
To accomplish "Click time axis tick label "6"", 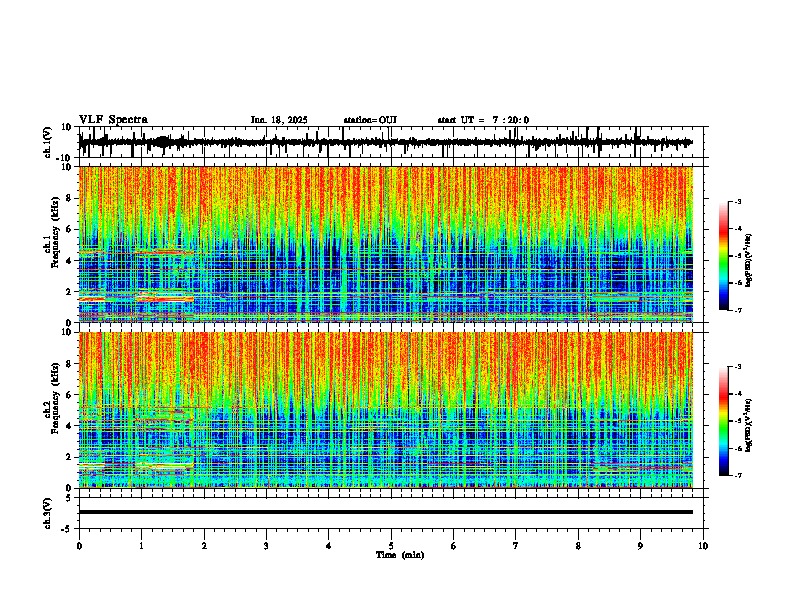I will point(453,546).
